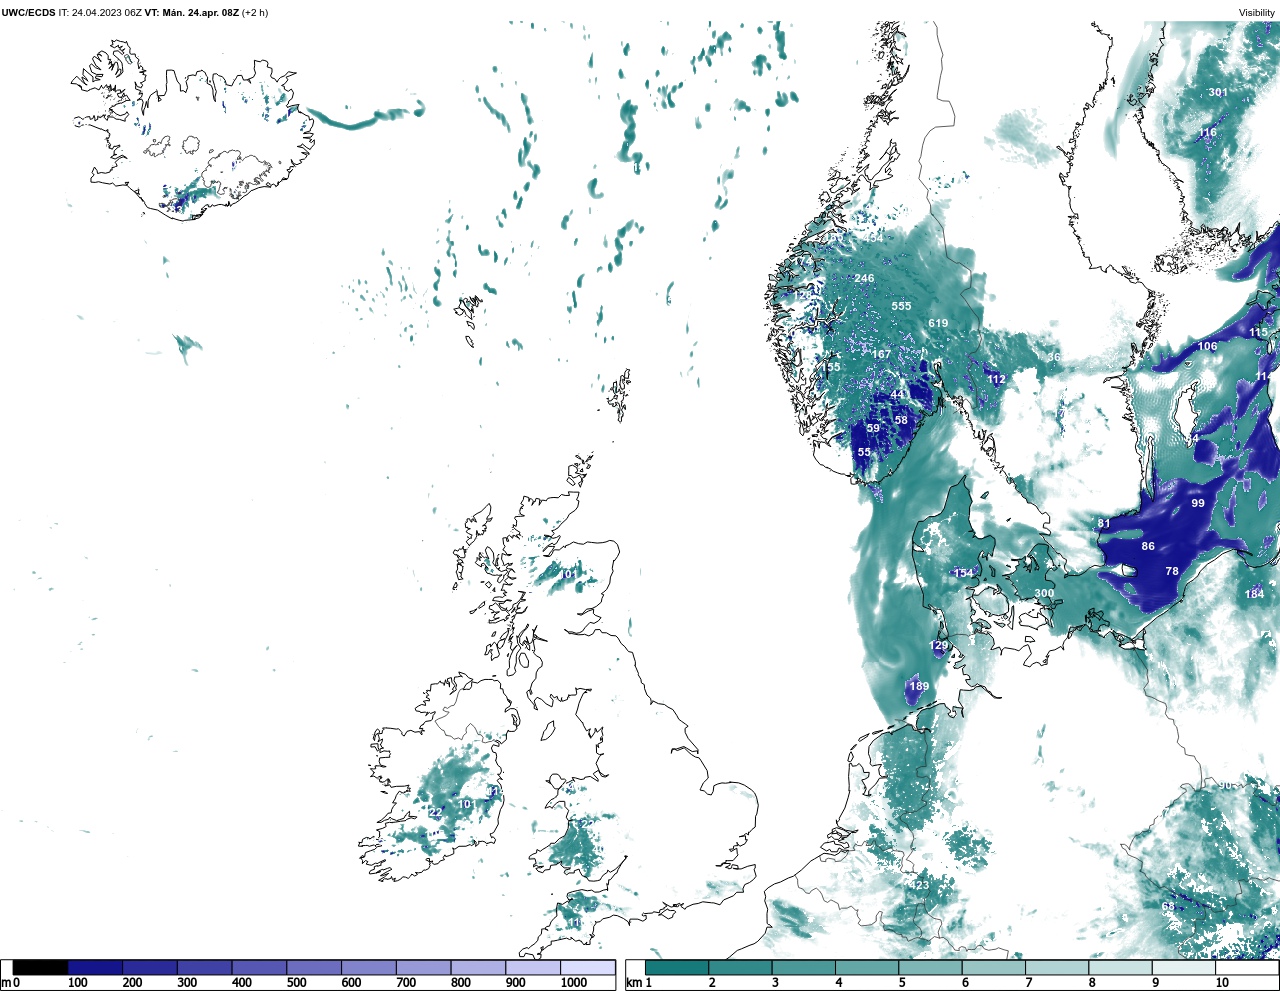Click the 'km' unit label on the legend
1280x991 pixels.
point(634,983)
